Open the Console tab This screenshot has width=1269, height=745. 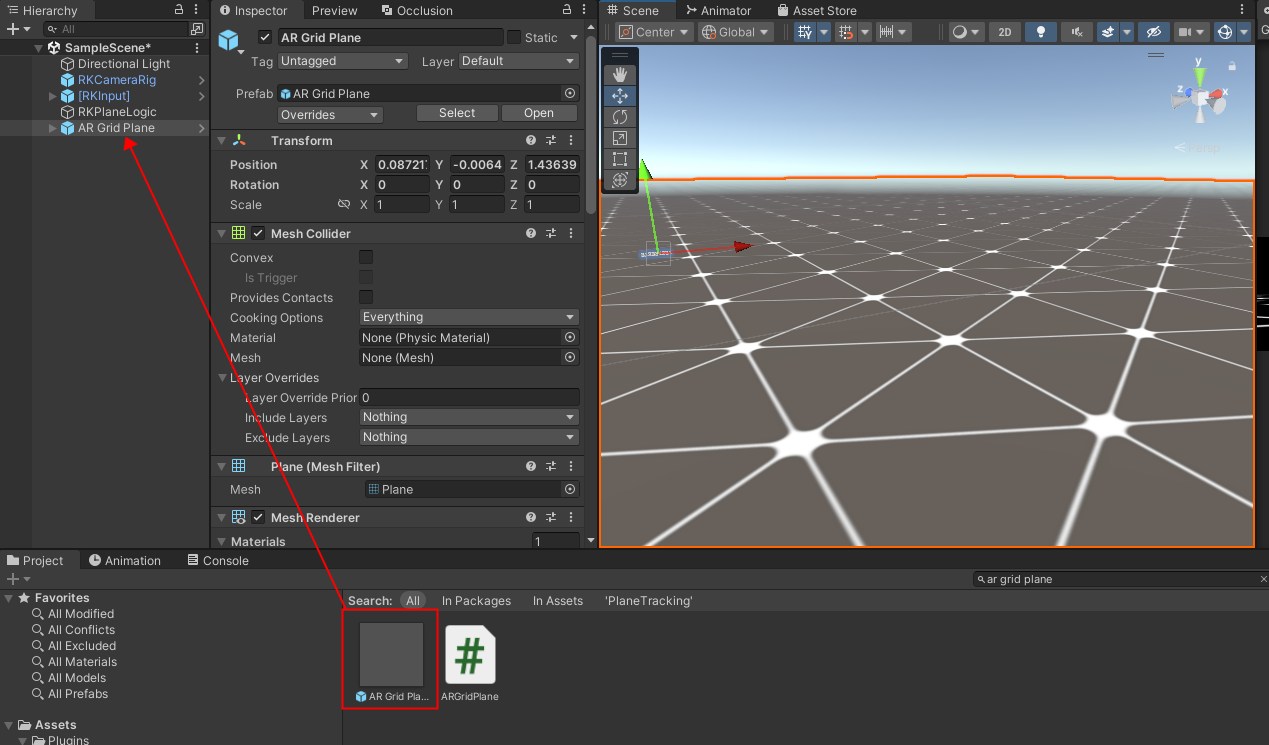coord(217,560)
